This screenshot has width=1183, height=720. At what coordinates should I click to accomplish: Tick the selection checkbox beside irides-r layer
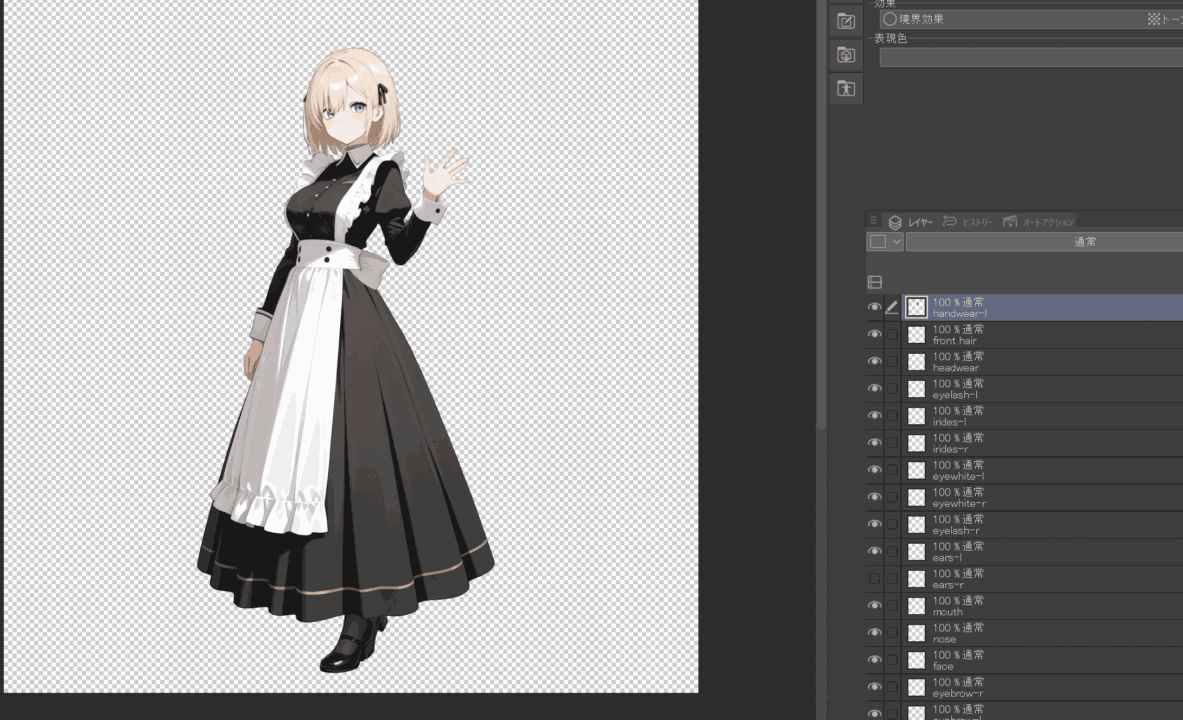[892, 443]
